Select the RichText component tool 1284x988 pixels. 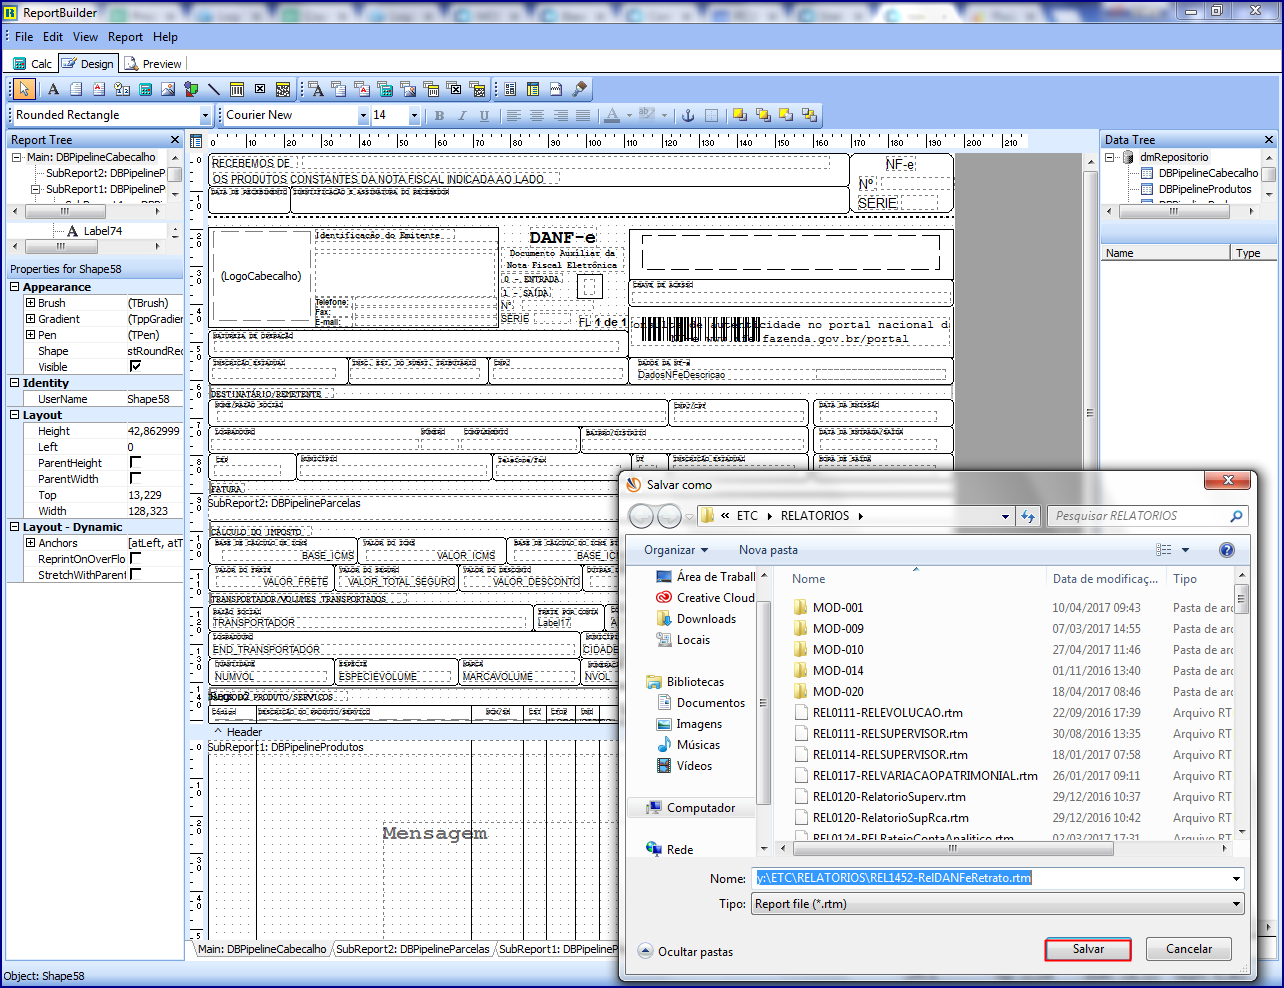(99, 89)
